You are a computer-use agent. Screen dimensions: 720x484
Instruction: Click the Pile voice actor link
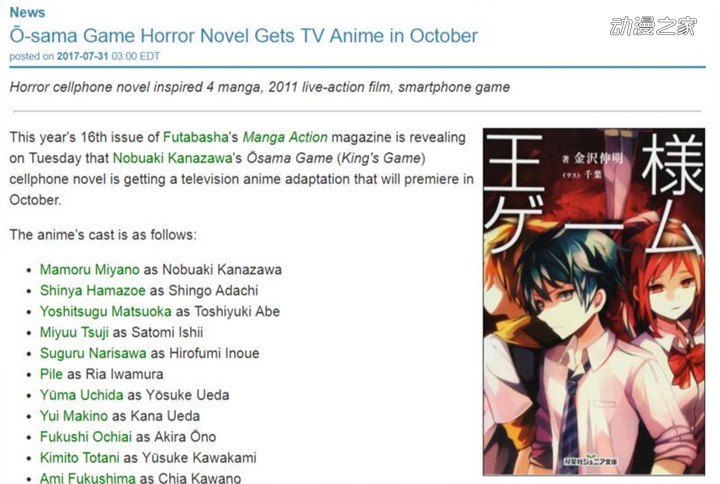[51, 374]
